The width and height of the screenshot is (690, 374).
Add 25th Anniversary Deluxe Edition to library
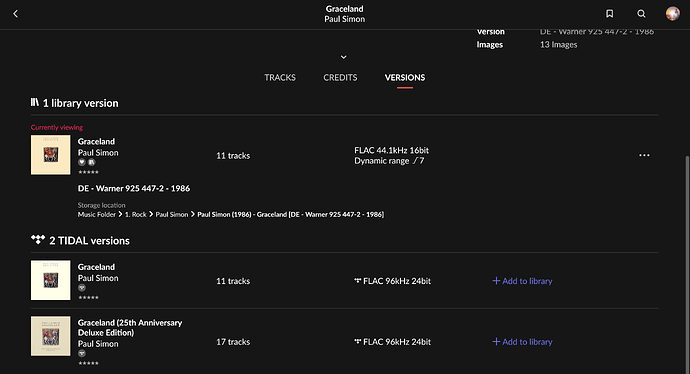[x=522, y=341]
